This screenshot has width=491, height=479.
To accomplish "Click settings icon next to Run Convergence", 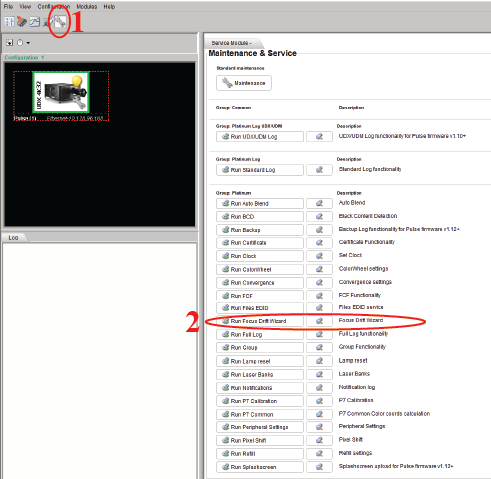I will tap(319, 283).
